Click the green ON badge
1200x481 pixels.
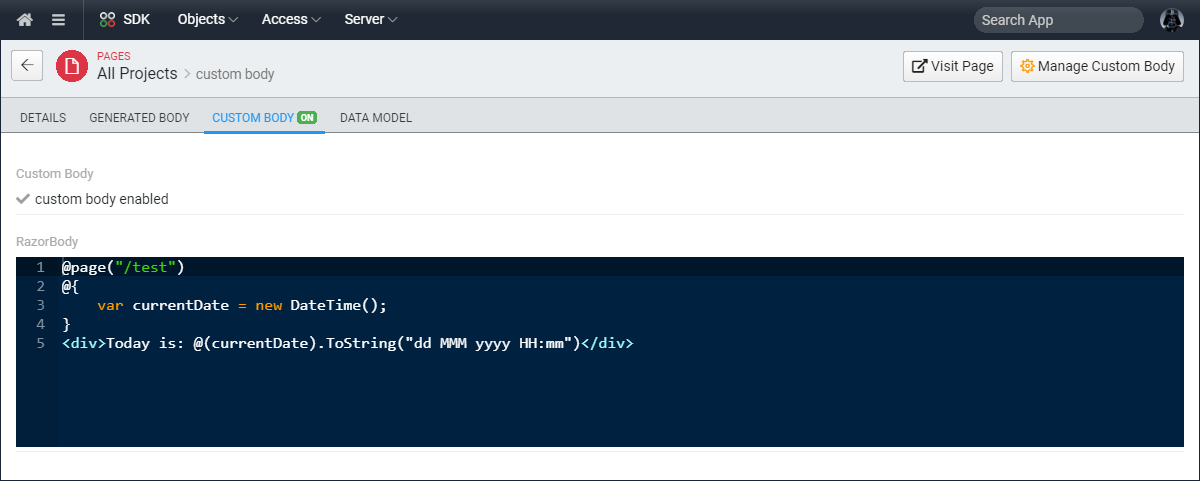[308, 118]
